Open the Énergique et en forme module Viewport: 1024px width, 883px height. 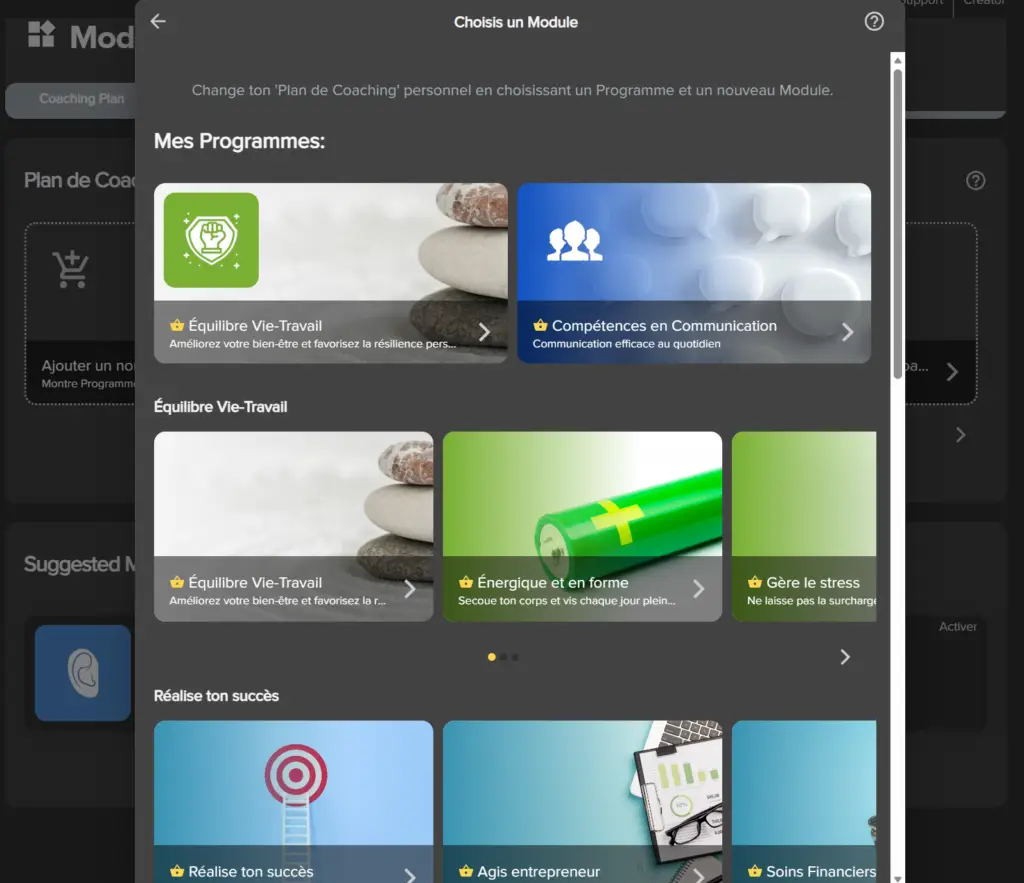[x=582, y=526]
